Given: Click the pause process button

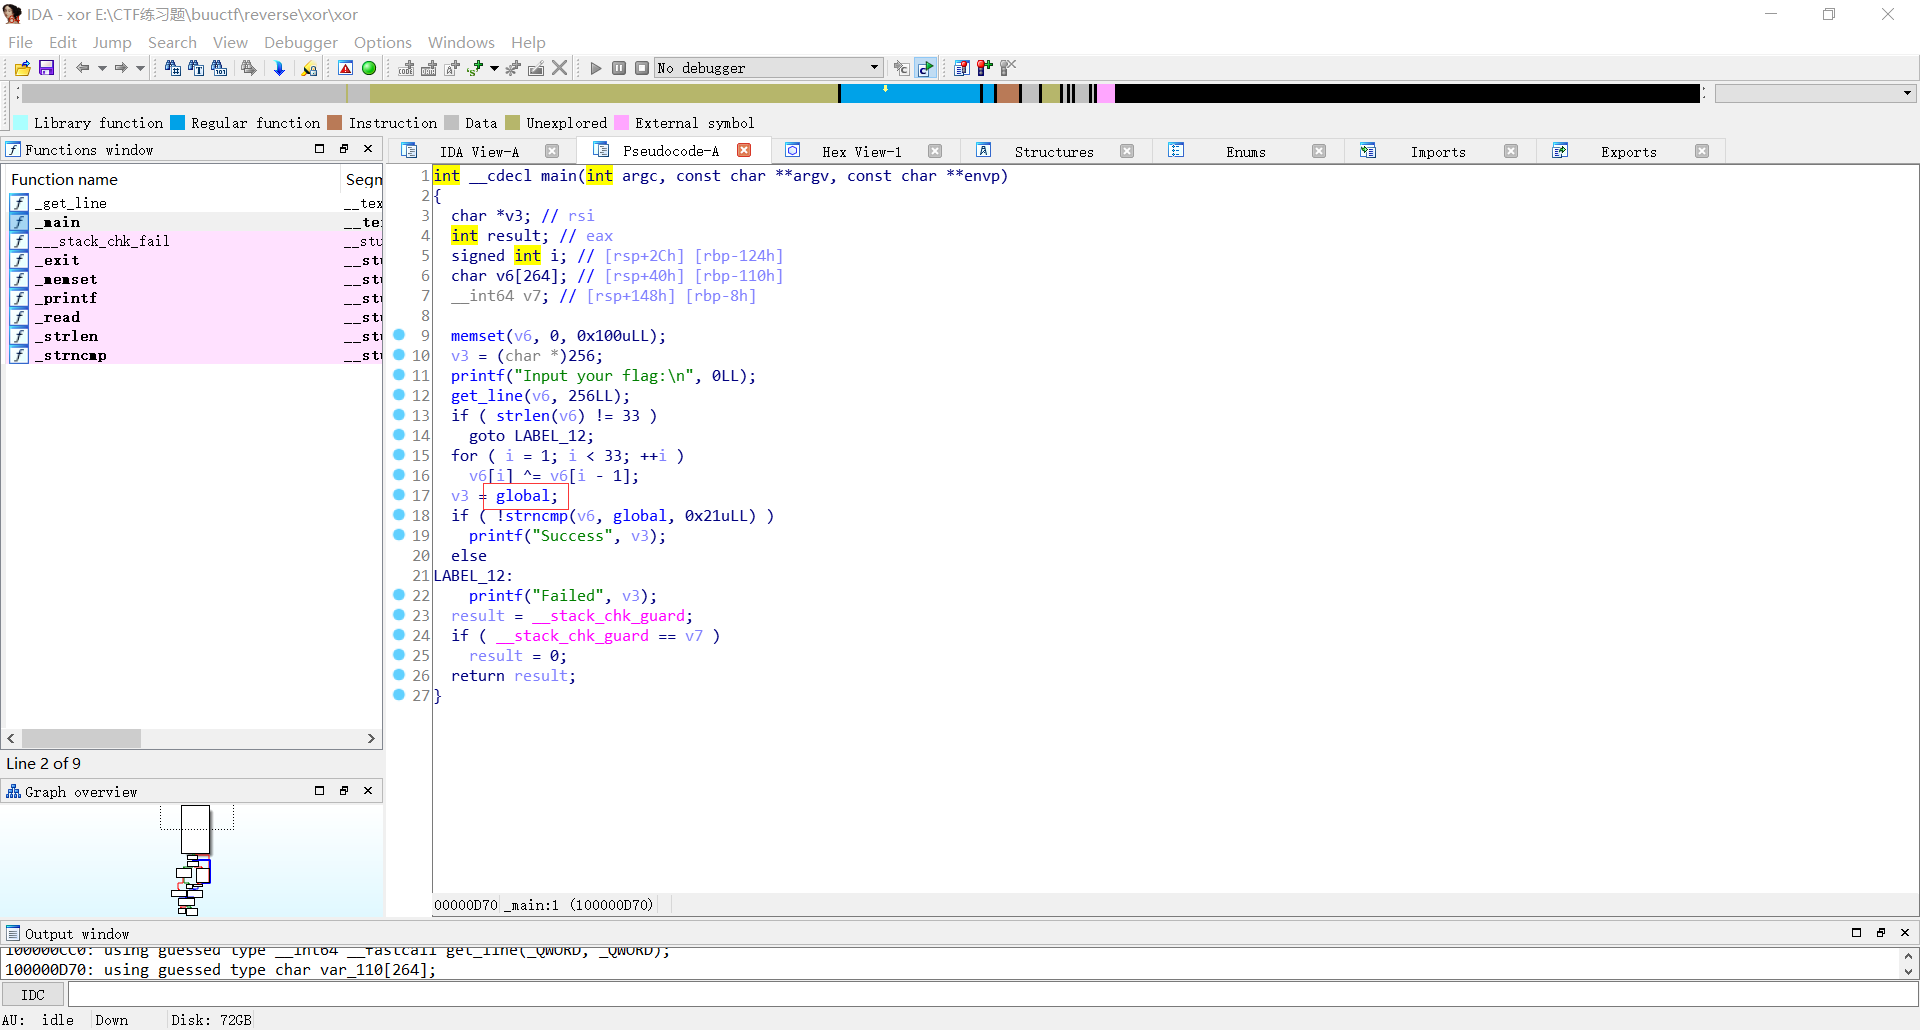Looking at the screenshot, I should click(x=619, y=68).
